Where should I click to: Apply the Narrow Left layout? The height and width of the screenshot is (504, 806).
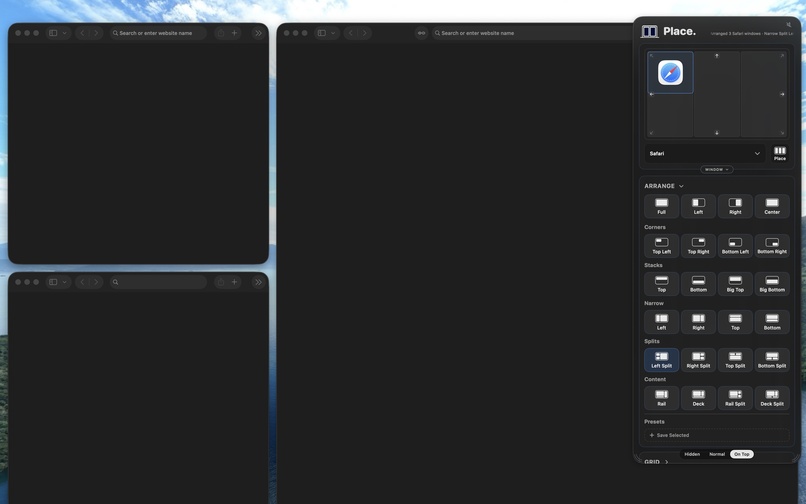(x=661, y=322)
